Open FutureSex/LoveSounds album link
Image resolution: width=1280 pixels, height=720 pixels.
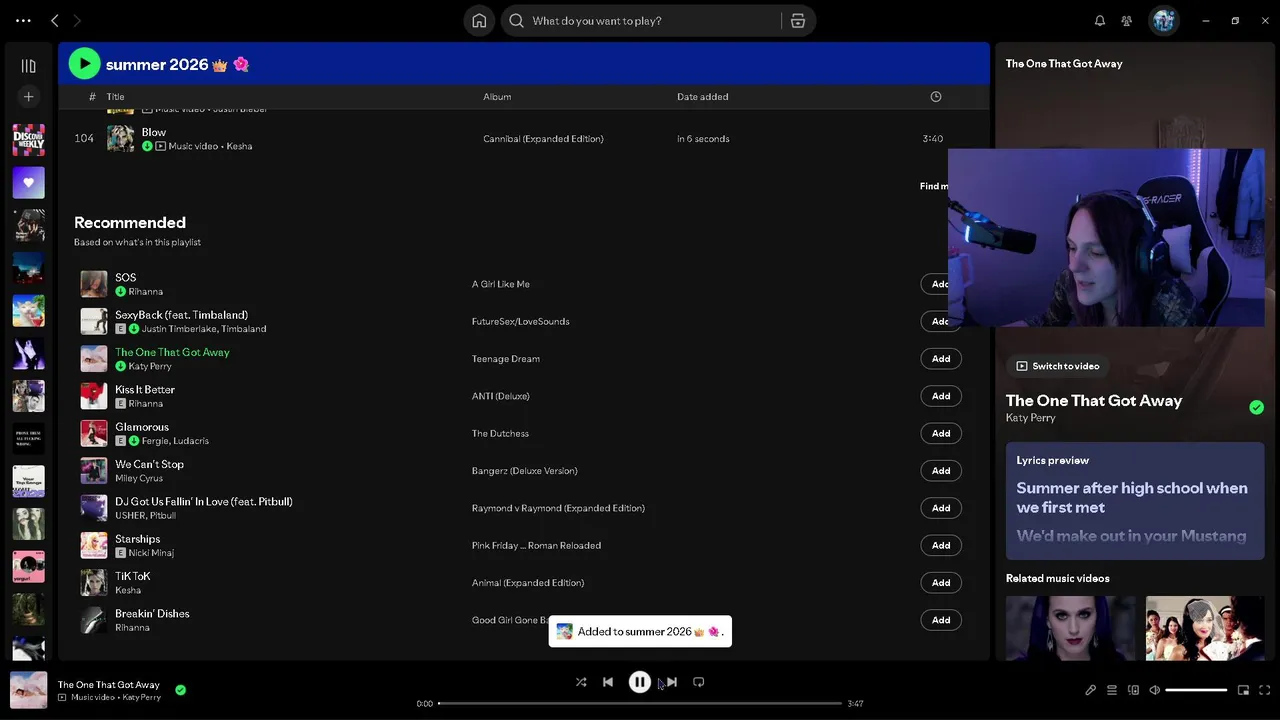pos(520,321)
